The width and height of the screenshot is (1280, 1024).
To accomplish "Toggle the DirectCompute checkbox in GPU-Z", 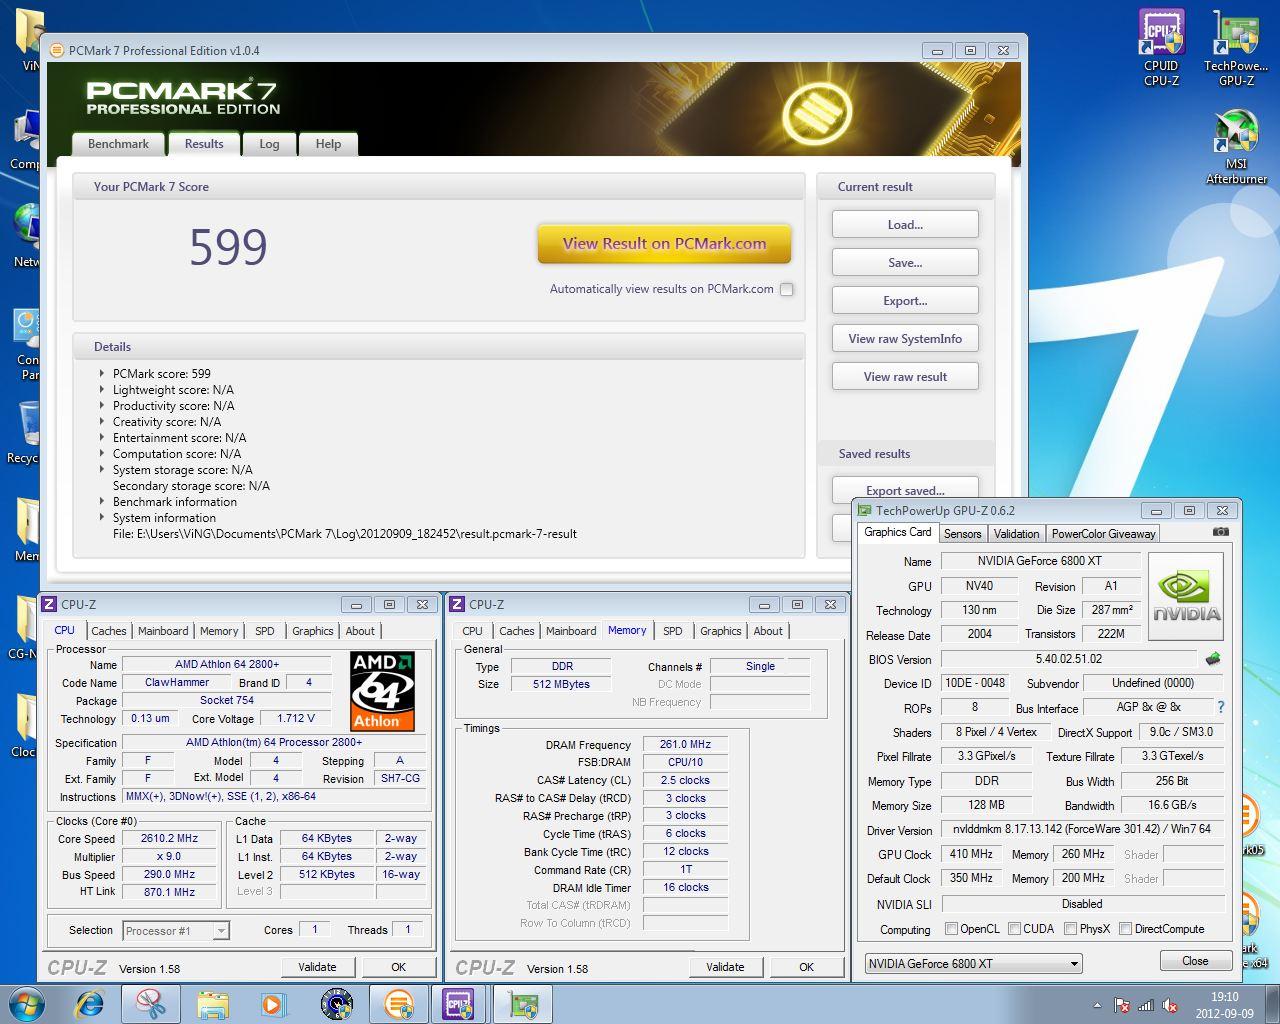I will pos(1125,929).
